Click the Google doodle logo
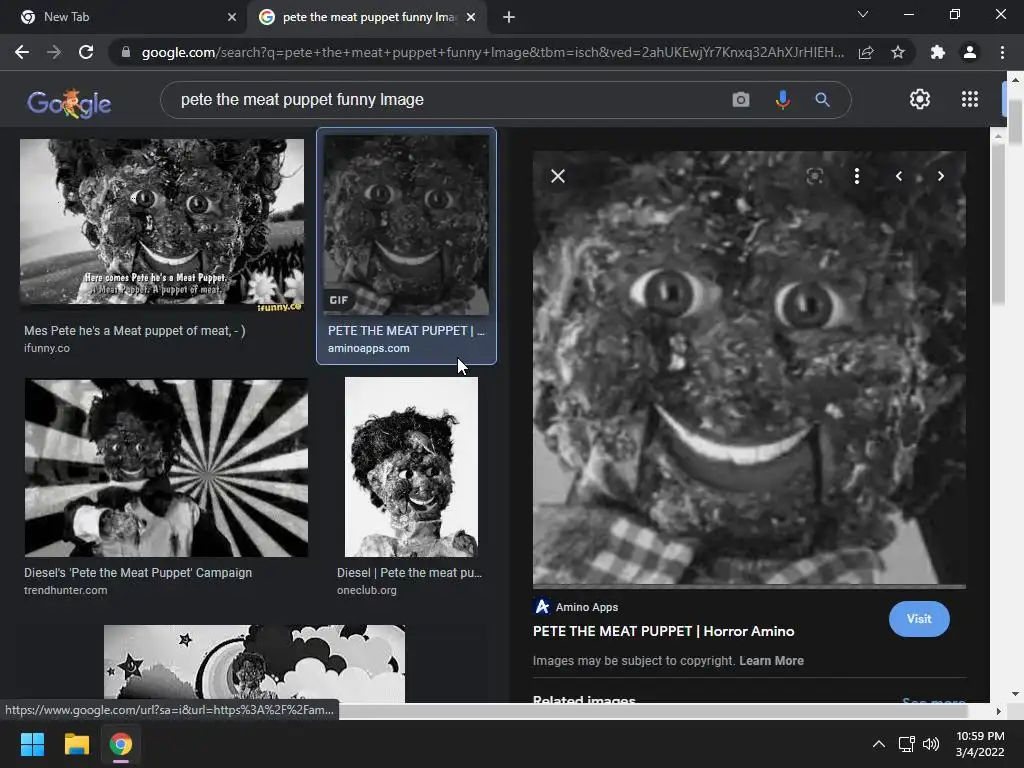The height and width of the screenshot is (768, 1024). coord(69,103)
